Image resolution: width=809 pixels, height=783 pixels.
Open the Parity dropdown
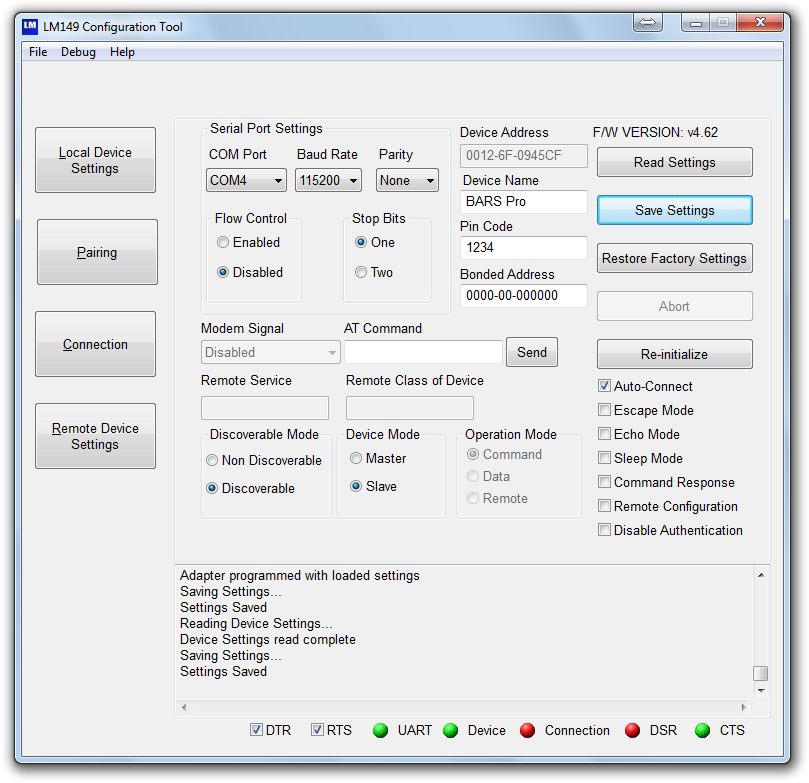(x=408, y=181)
